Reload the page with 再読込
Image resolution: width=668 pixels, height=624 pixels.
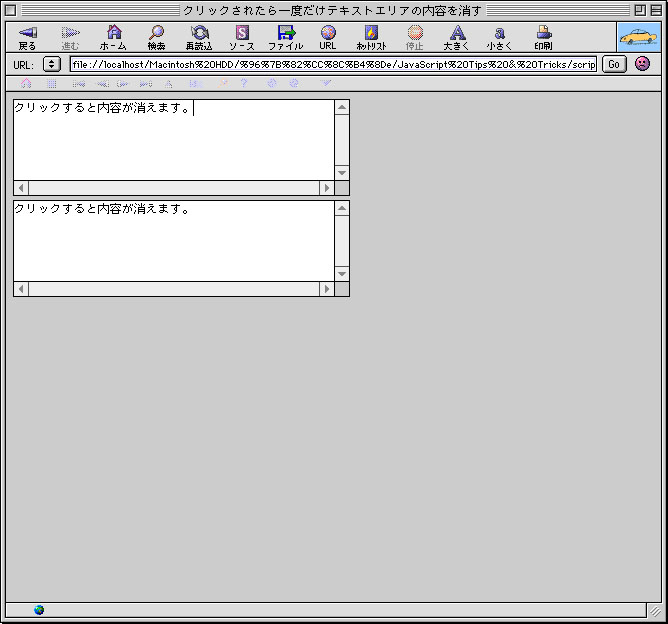(199, 37)
